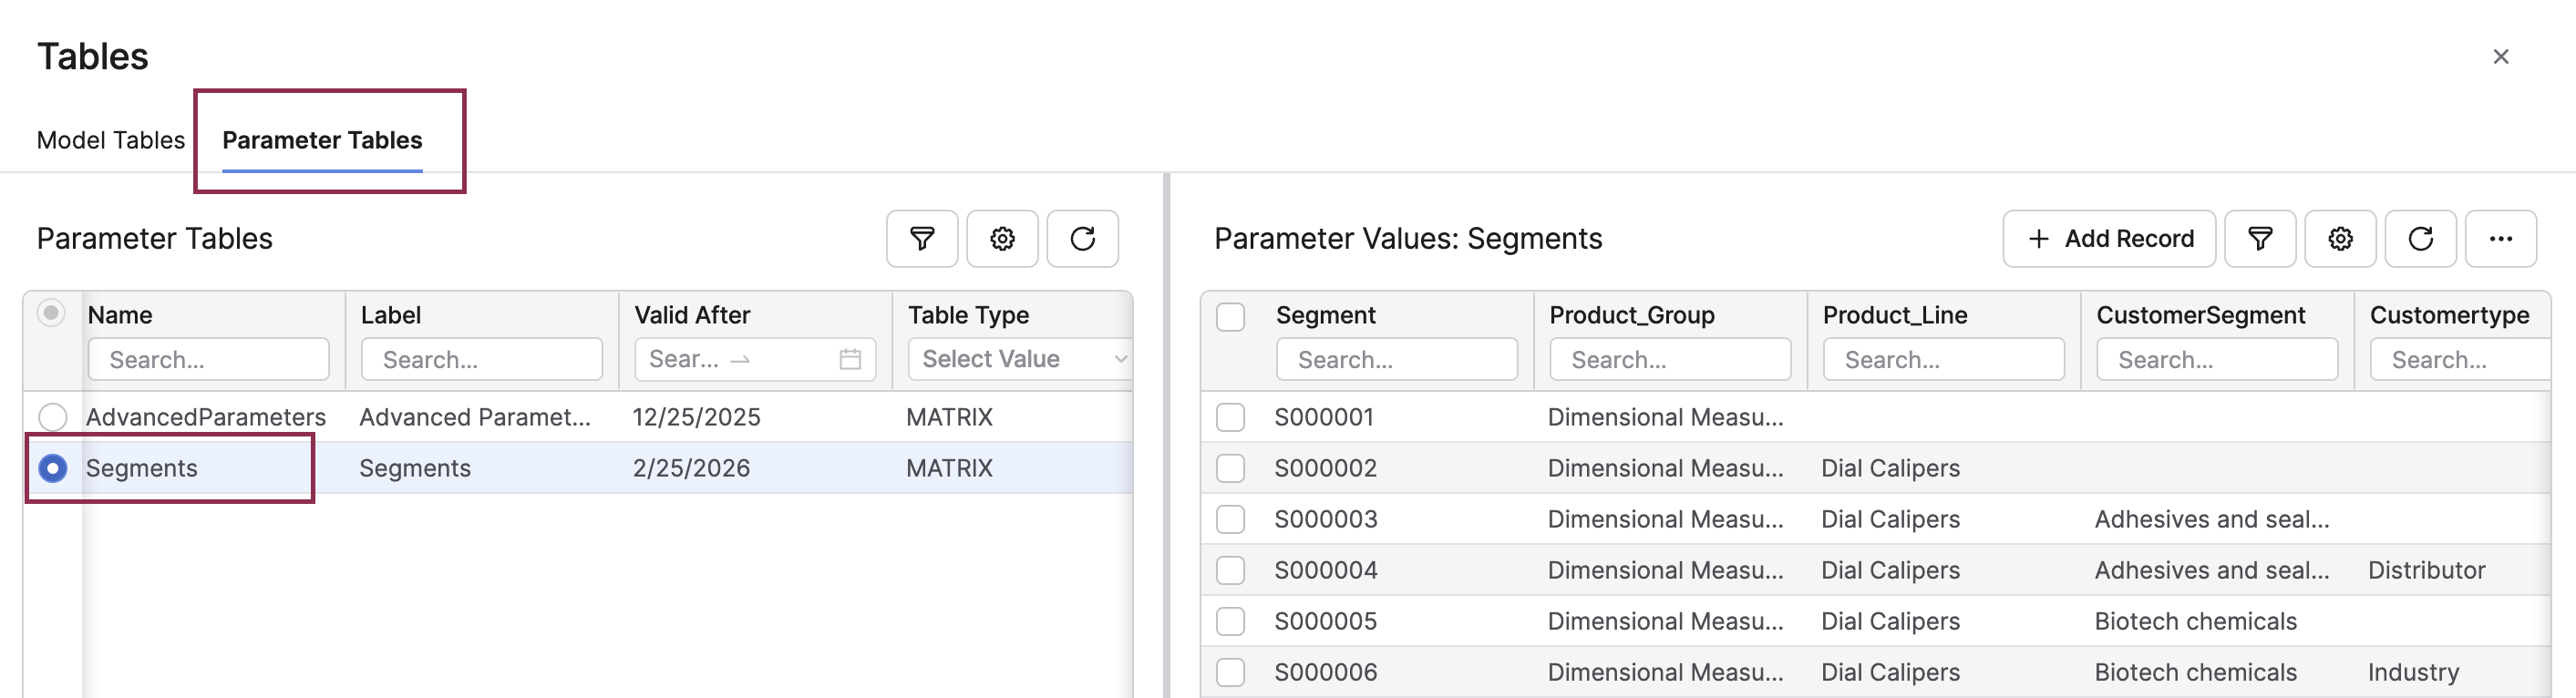Open more options ellipsis menu

pyautogui.click(x=2500, y=239)
